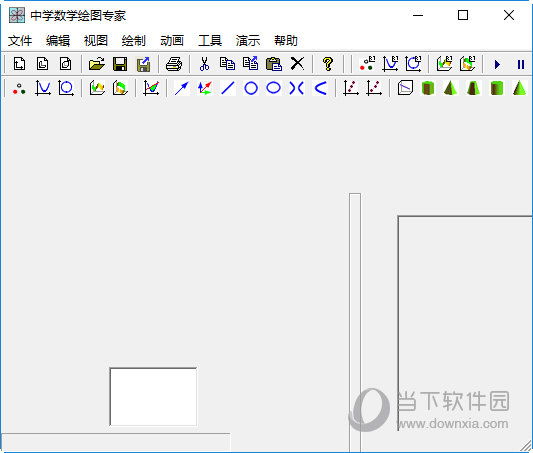Click inside the right framed drawing panel
This screenshot has width=533, height=453.
(x=465, y=323)
